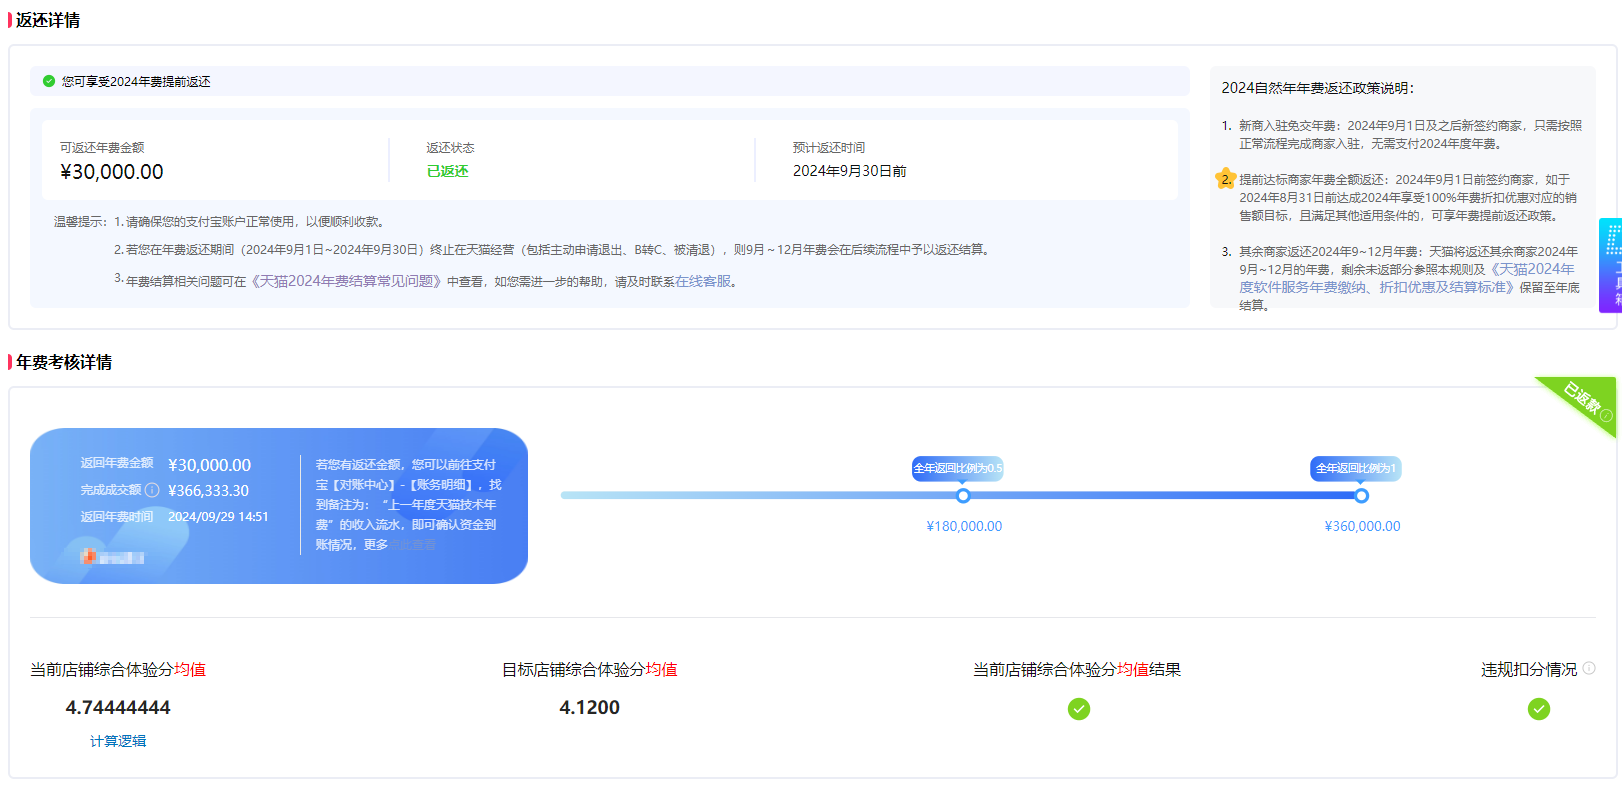Viewport: 1622px width, 787px height.
Task: Click the info icon next to 完成成交额
Action: (152, 490)
